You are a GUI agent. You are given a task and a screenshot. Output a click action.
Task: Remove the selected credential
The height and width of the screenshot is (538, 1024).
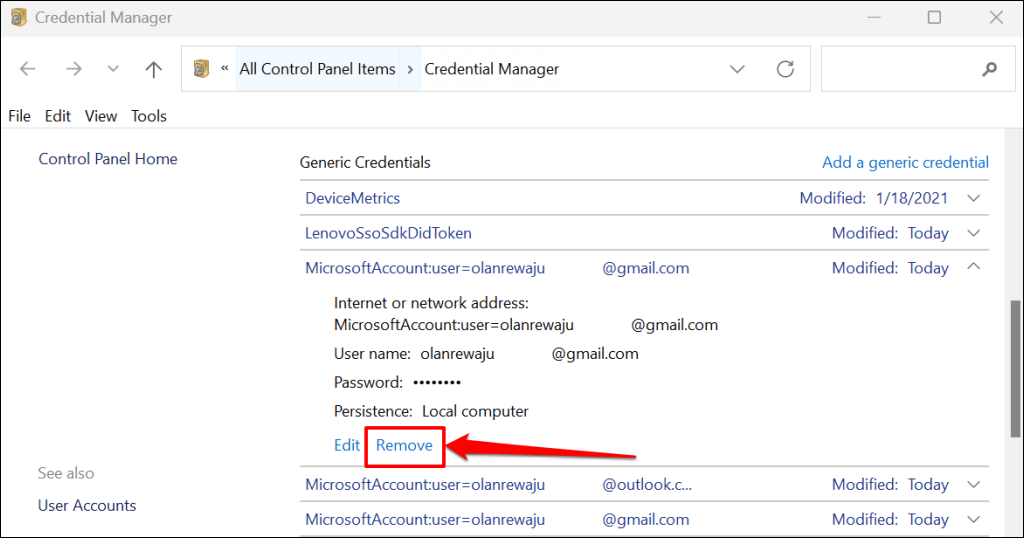(x=404, y=445)
